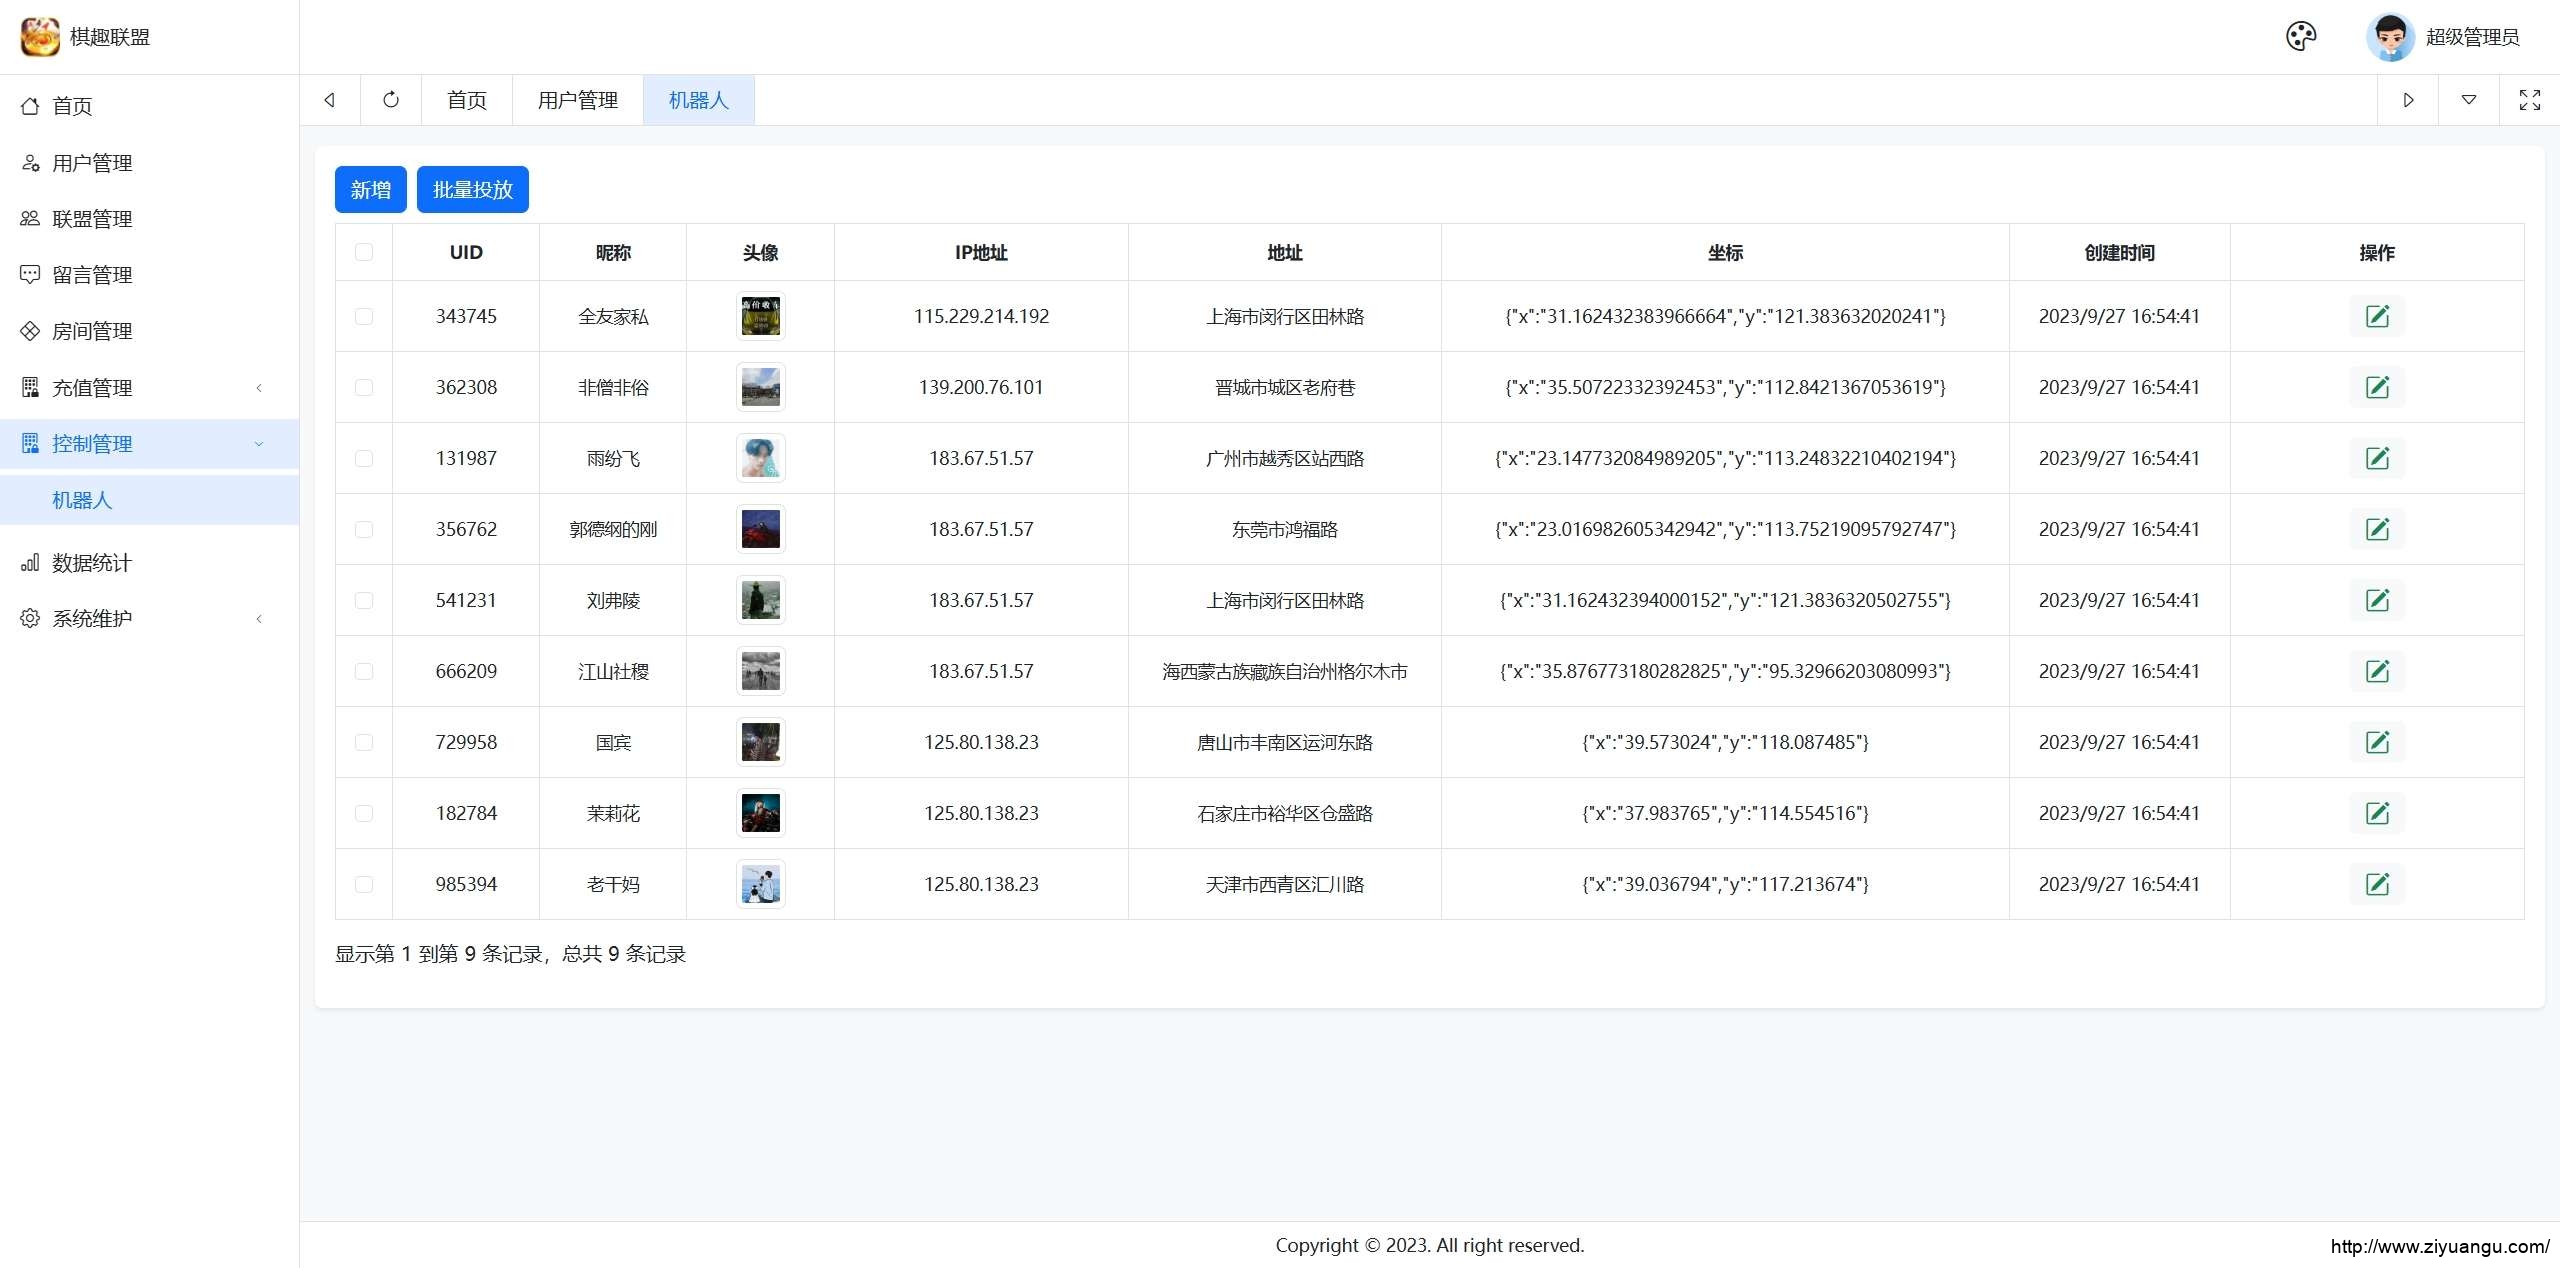The width and height of the screenshot is (2560, 1268).
Task: Toggle fullscreen with expand icon
Action: click(x=2529, y=100)
